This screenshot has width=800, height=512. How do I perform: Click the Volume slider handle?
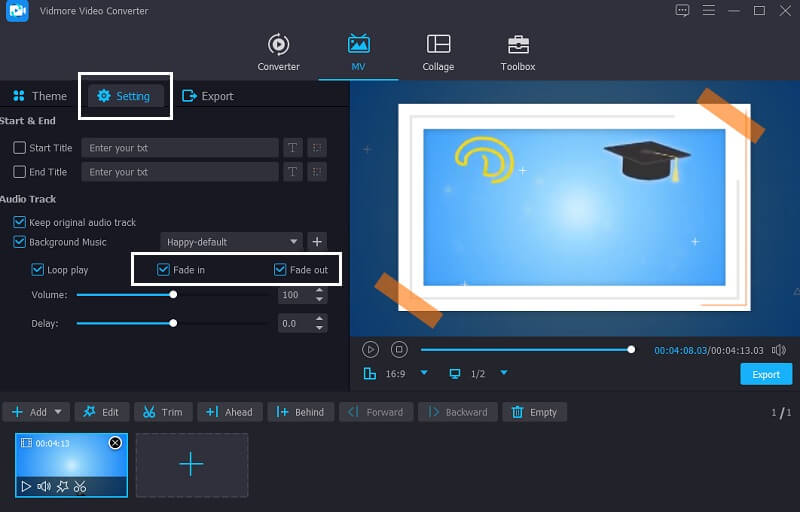(x=173, y=295)
